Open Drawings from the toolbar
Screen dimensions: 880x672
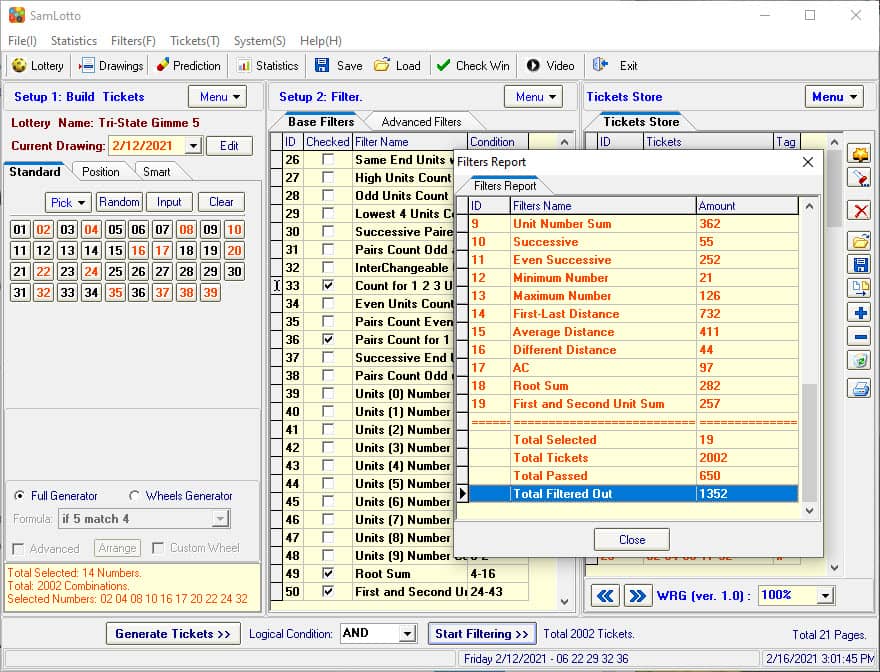click(x=111, y=66)
